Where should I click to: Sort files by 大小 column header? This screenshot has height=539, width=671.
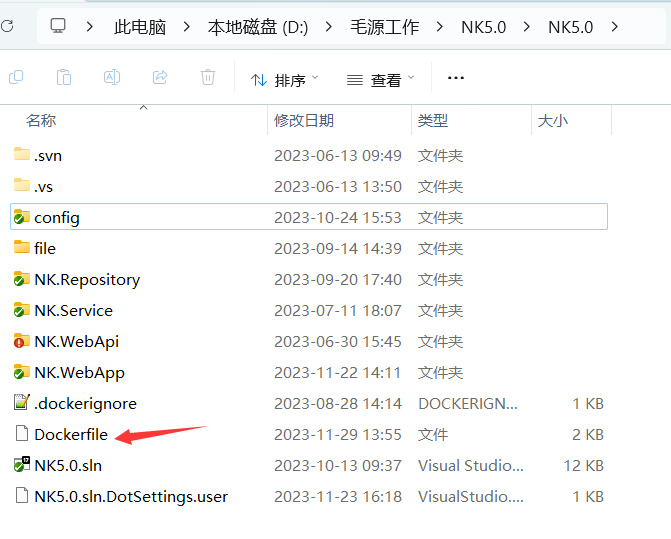pos(552,120)
